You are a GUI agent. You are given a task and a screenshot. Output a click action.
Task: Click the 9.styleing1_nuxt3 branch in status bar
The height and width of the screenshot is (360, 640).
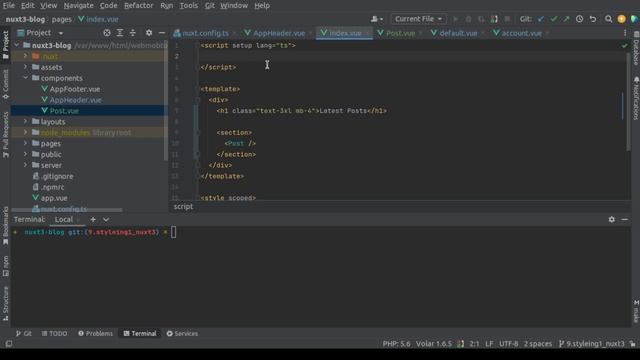click(591, 344)
